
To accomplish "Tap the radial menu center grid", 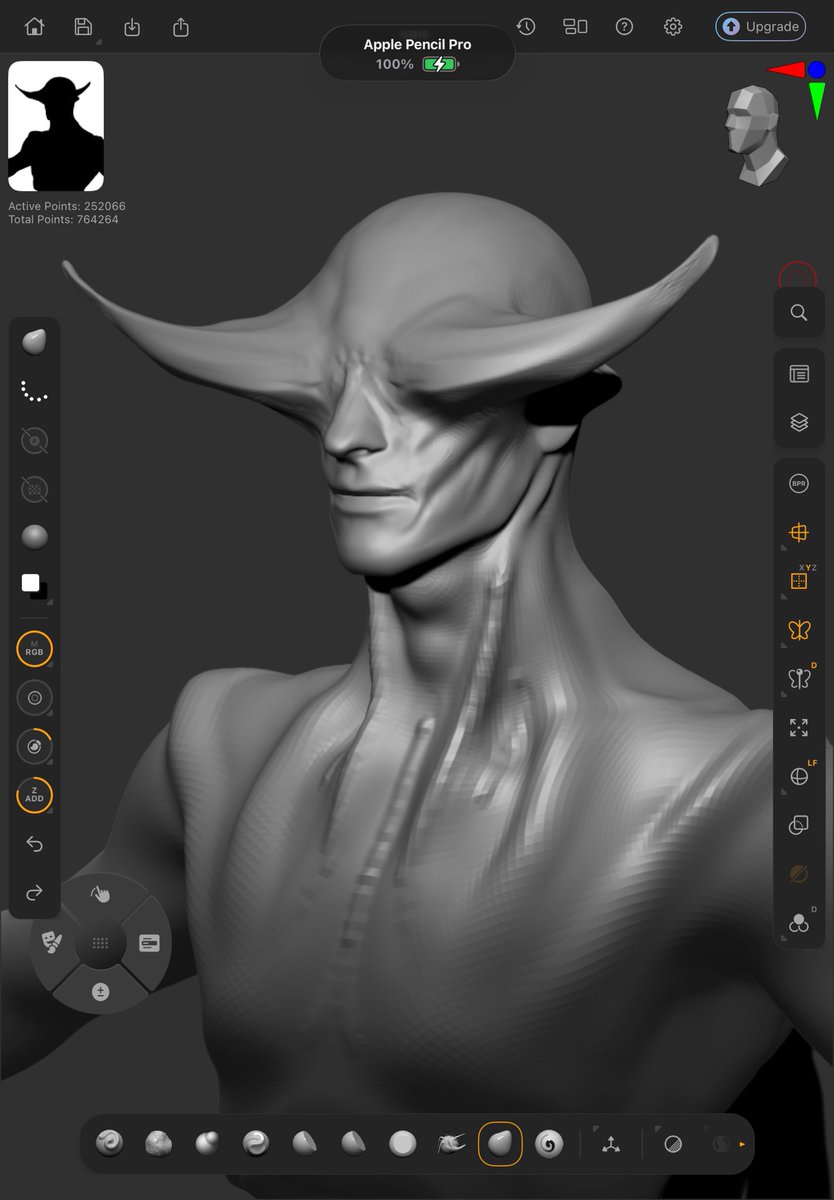I will click(x=100, y=943).
